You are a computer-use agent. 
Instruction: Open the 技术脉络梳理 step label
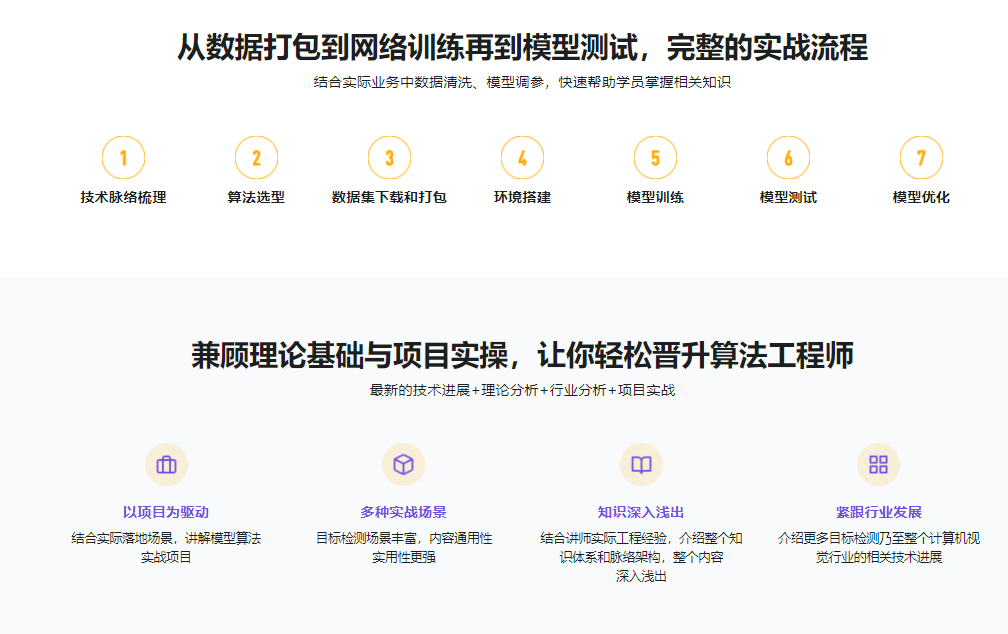[123, 197]
